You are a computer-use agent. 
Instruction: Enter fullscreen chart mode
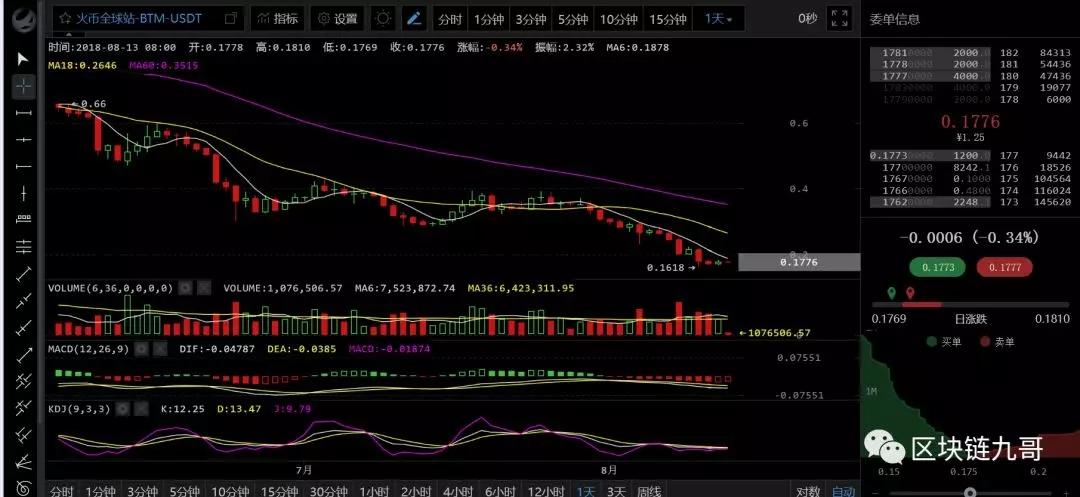click(x=839, y=19)
